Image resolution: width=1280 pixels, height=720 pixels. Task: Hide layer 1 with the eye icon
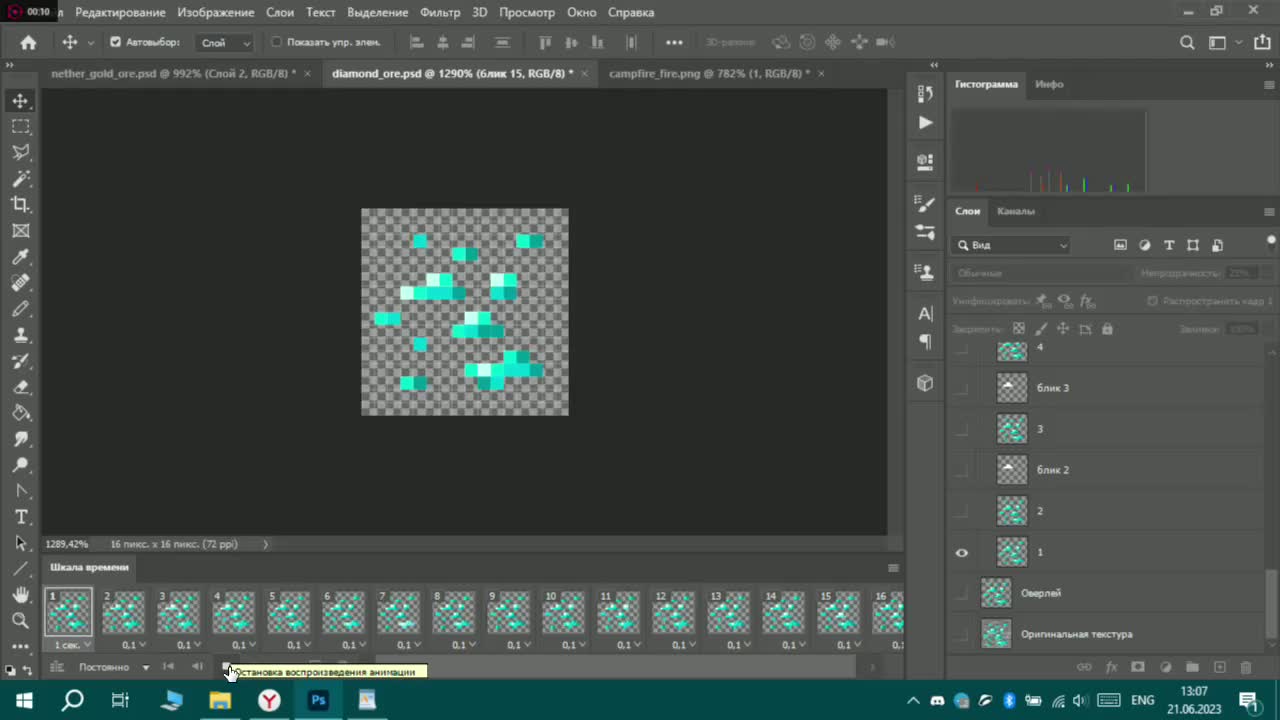pos(962,552)
